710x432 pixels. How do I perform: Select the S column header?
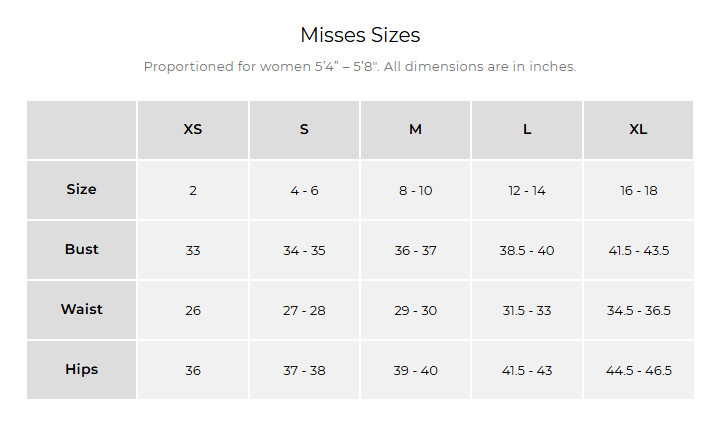pyautogui.click(x=304, y=130)
